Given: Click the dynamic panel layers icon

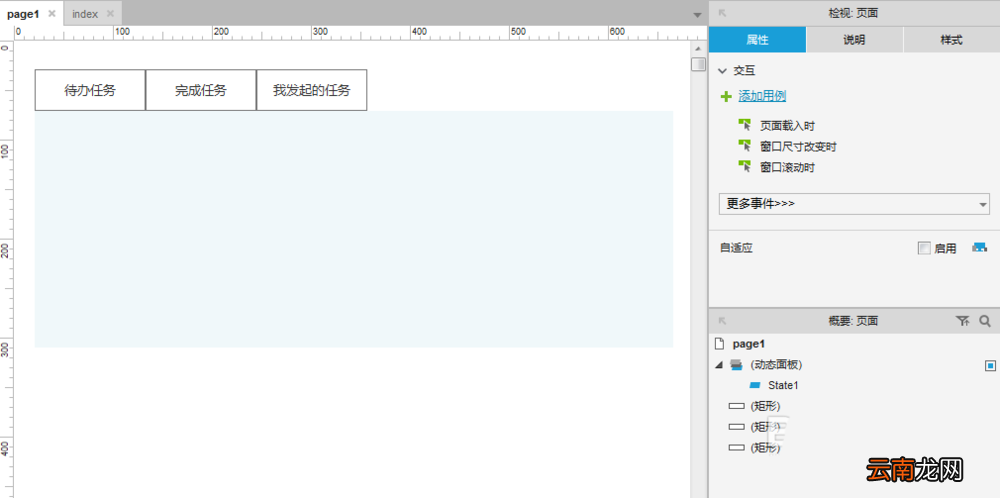Looking at the screenshot, I should pos(736,365).
